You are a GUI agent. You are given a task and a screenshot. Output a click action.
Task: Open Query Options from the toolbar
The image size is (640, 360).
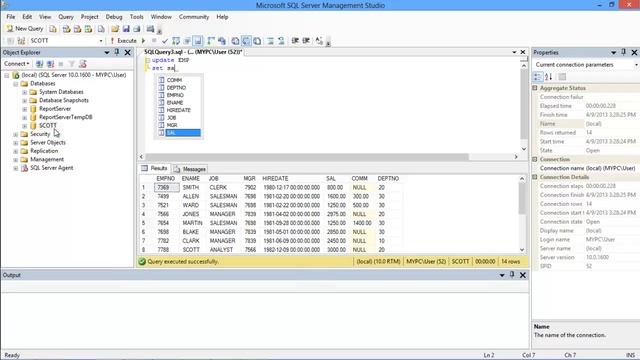(x=187, y=41)
